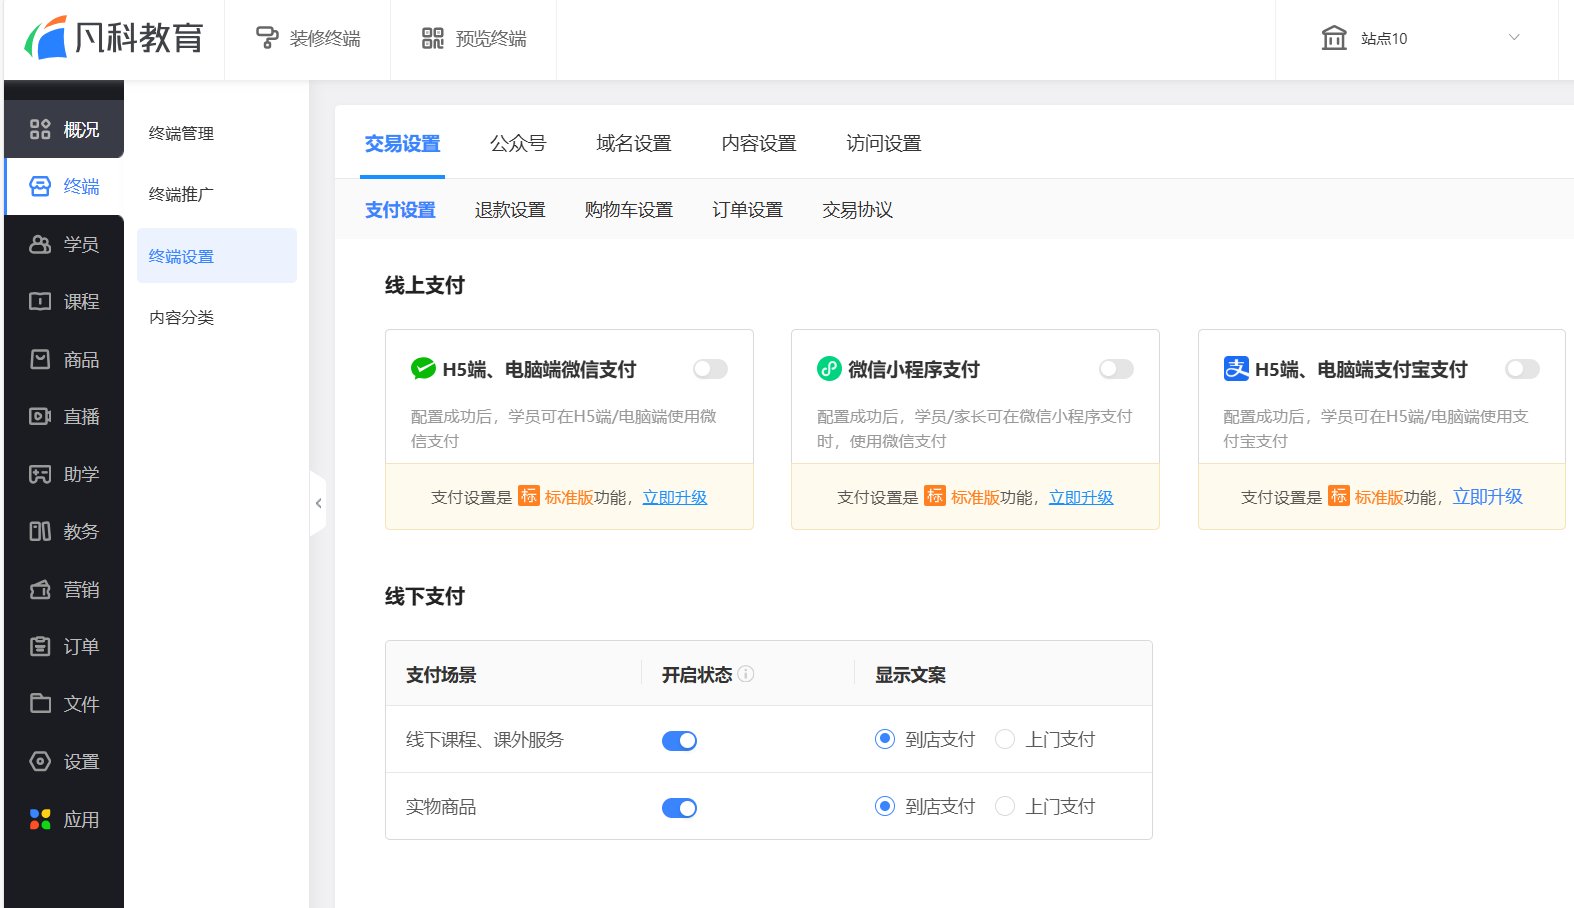
Task: Collapse the secondary sidebar panel
Action: tap(318, 503)
